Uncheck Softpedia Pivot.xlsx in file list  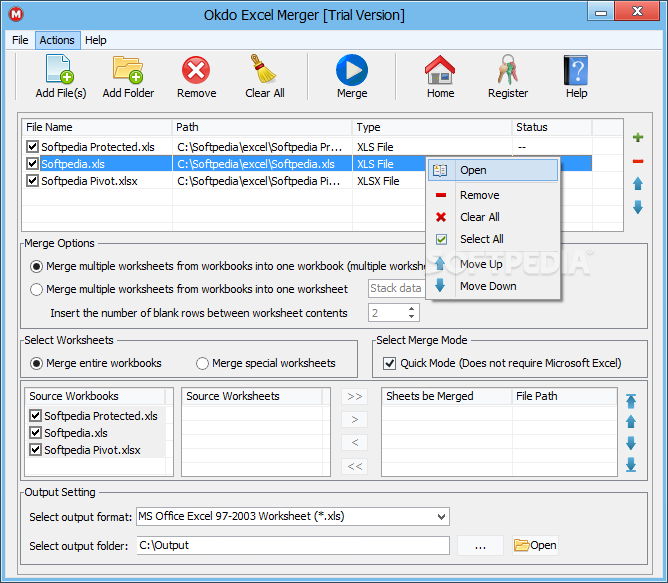click(32, 181)
